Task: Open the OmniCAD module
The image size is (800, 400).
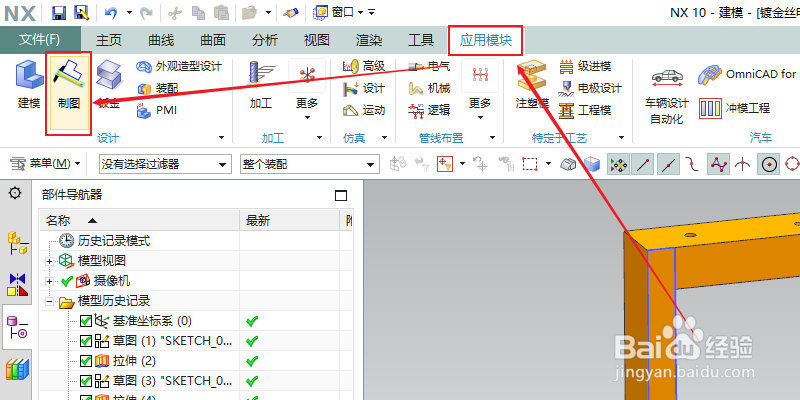Action: click(747, 74)
